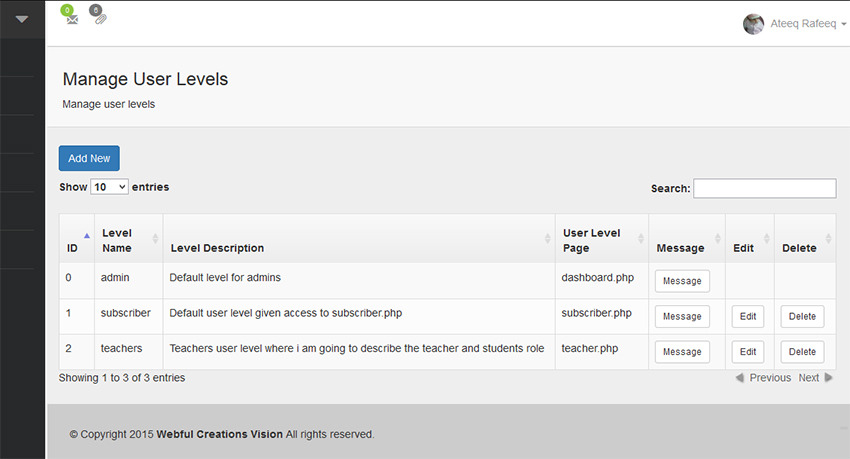The height and width of the screenshot is (459, 850).
Task: Collapse sidebar with top-left arrow
Action: (x=22, y=20)
